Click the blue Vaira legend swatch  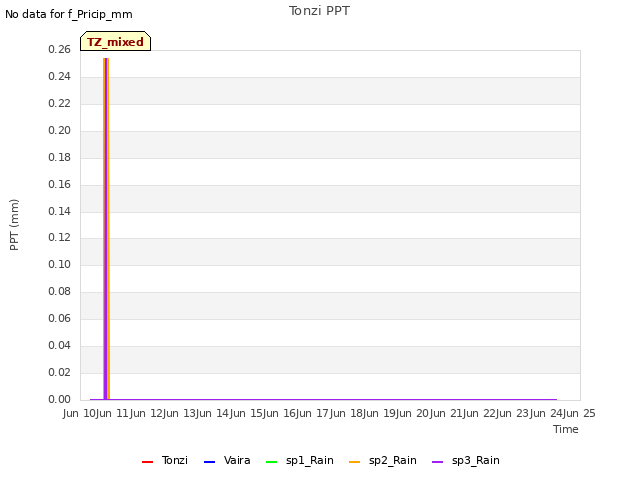coord(209,462)
